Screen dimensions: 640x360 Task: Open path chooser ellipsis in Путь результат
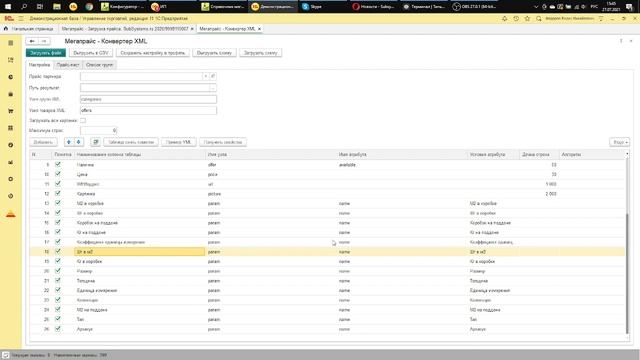(213, 88)
